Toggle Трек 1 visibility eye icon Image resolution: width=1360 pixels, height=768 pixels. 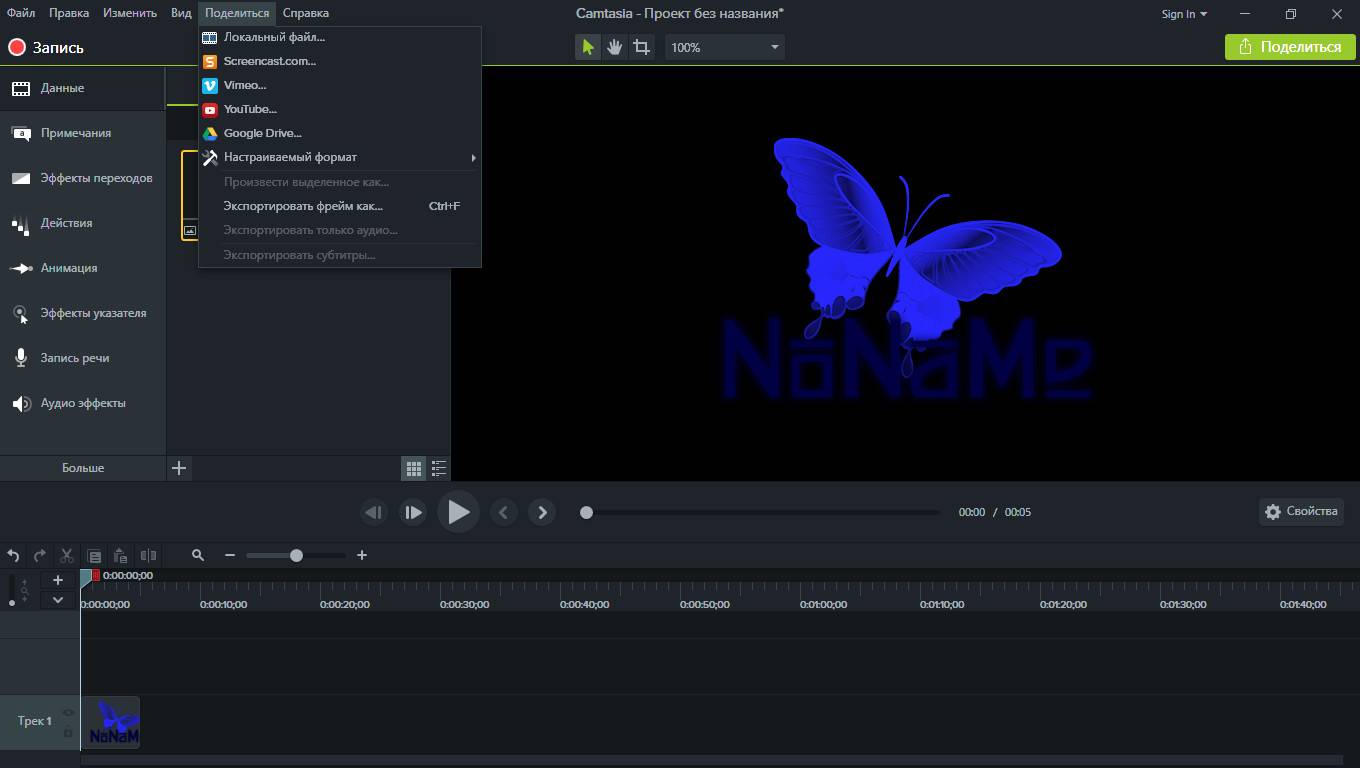pyautogui.click(x=68, y=713)
